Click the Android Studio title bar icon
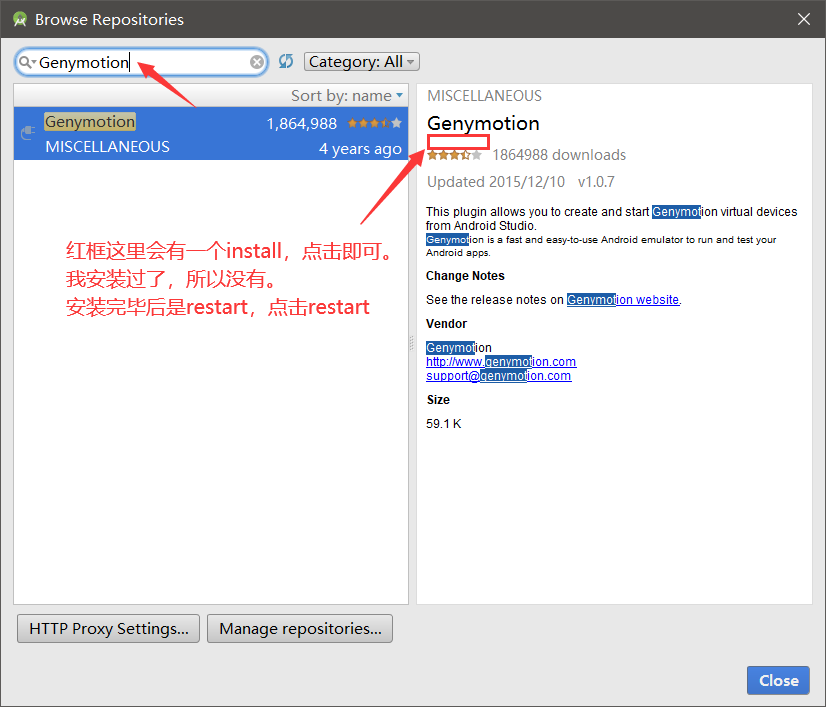 [20, 19]
